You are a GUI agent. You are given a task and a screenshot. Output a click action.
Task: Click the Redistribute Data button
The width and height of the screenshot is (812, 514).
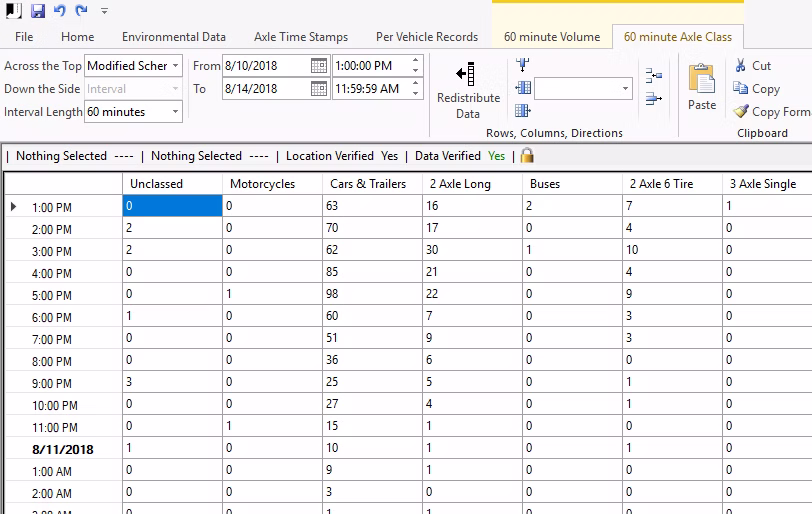468,91
